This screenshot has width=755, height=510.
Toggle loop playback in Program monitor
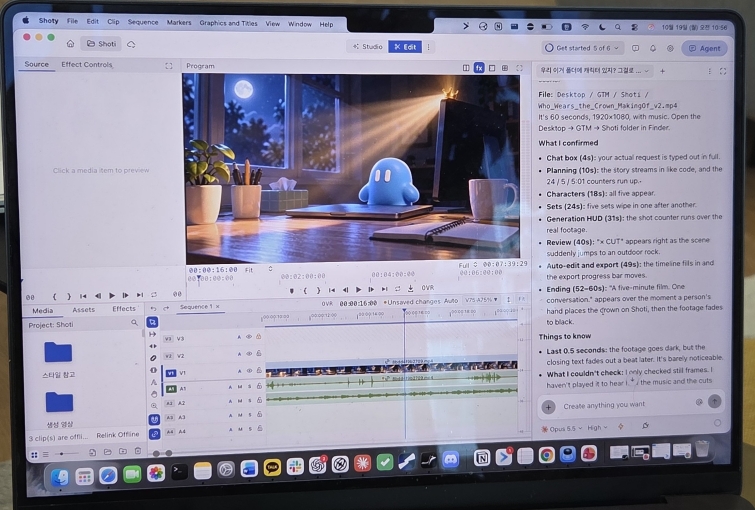point(397,289)
